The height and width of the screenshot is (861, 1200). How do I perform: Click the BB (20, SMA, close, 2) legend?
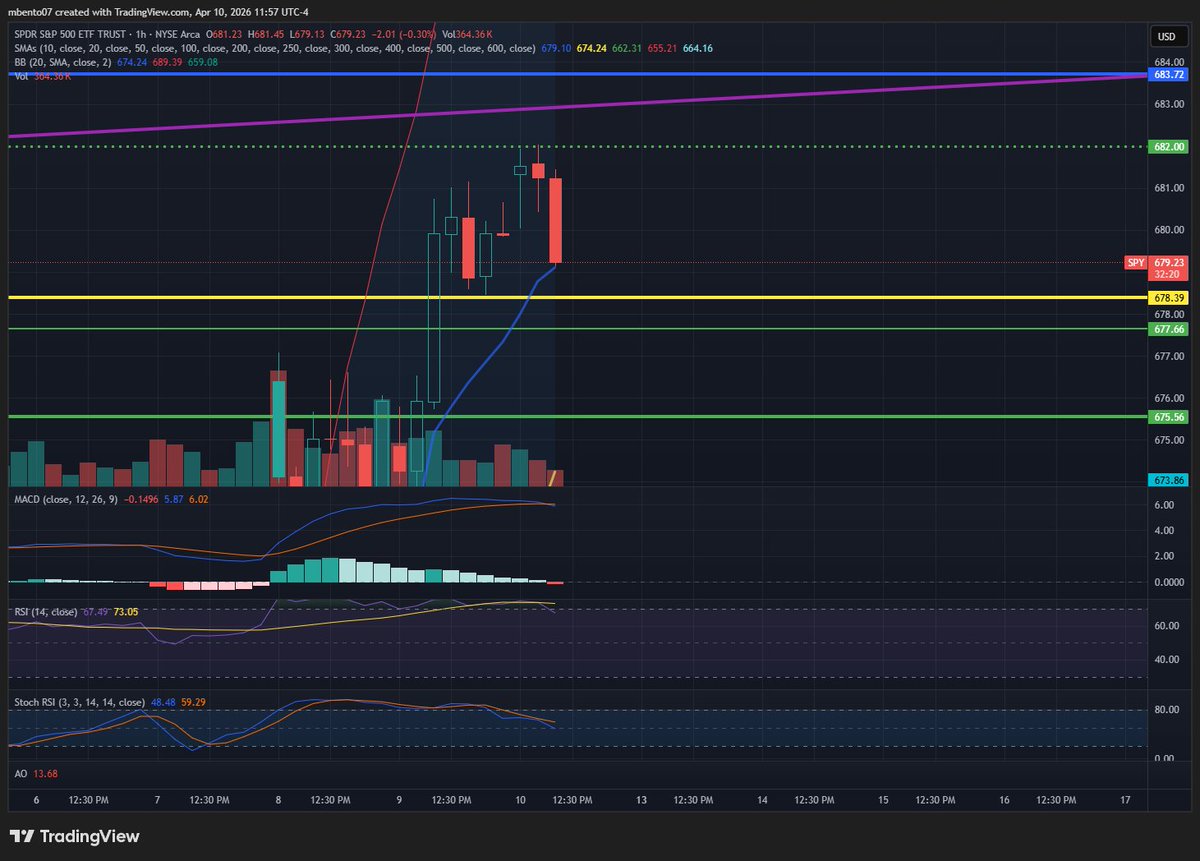click(64, 61)
